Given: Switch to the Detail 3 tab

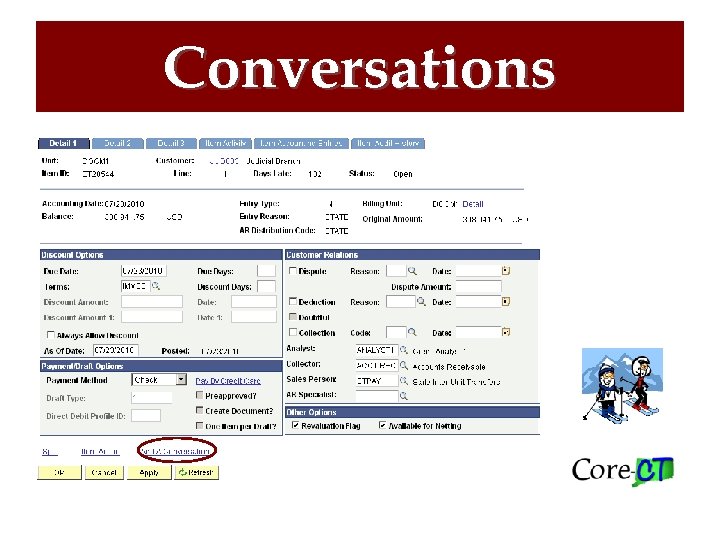Looking at the screenshot, I should (171, 143).
